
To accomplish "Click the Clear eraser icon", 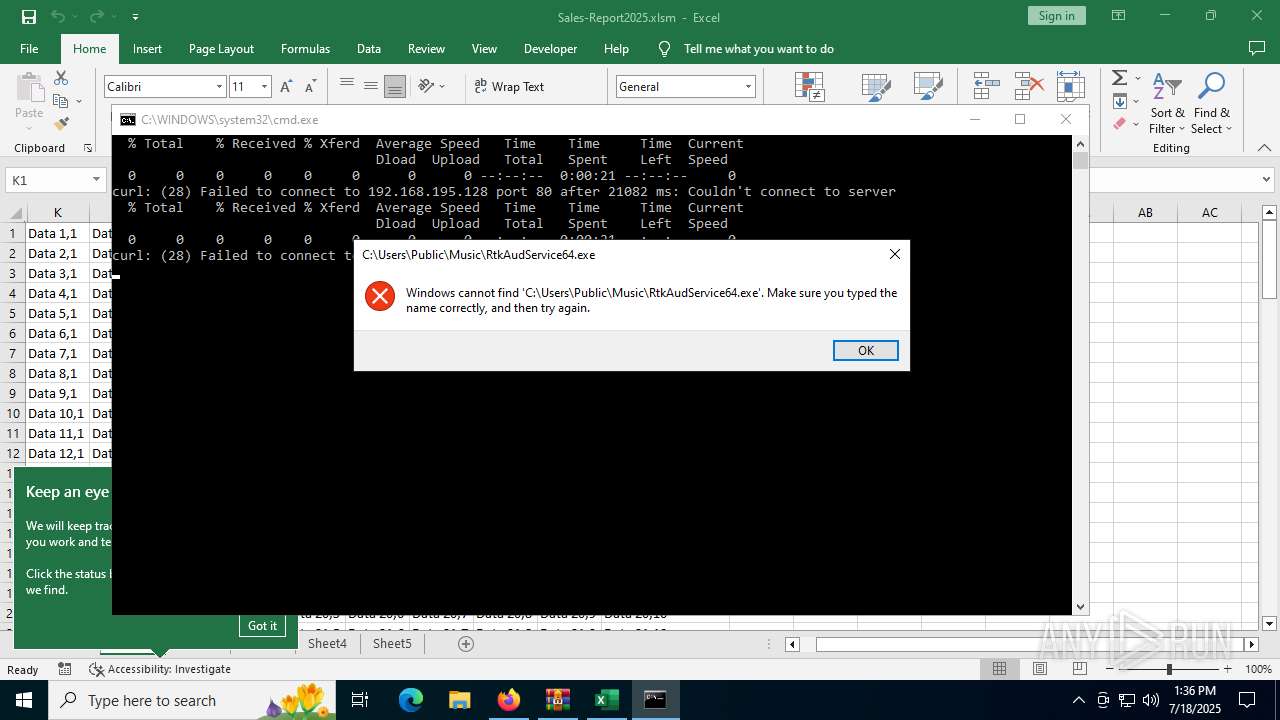I will click(1120, 124).
